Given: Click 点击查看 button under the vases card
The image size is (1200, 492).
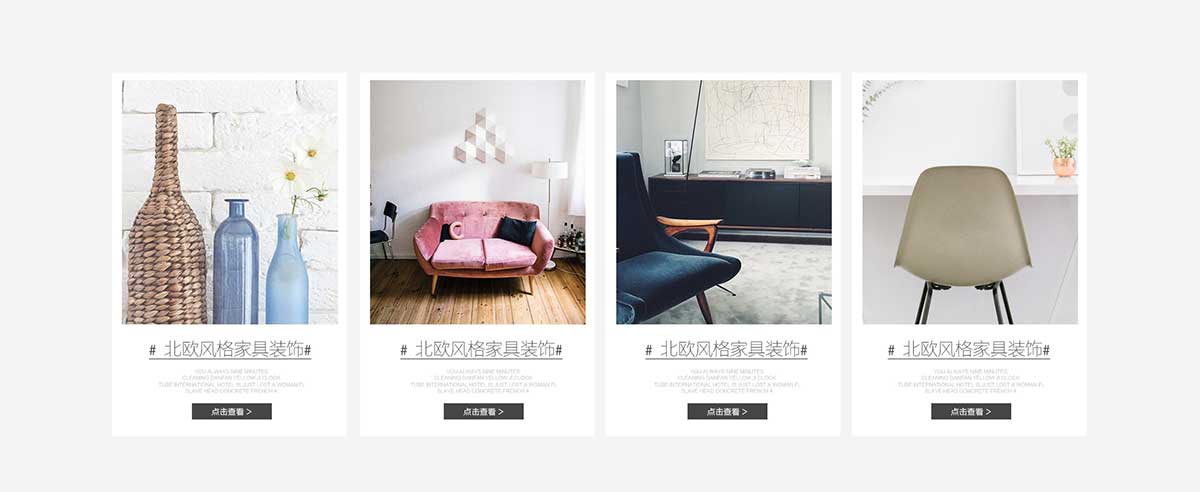Looking at the screenshot, I should click(232, 411).
